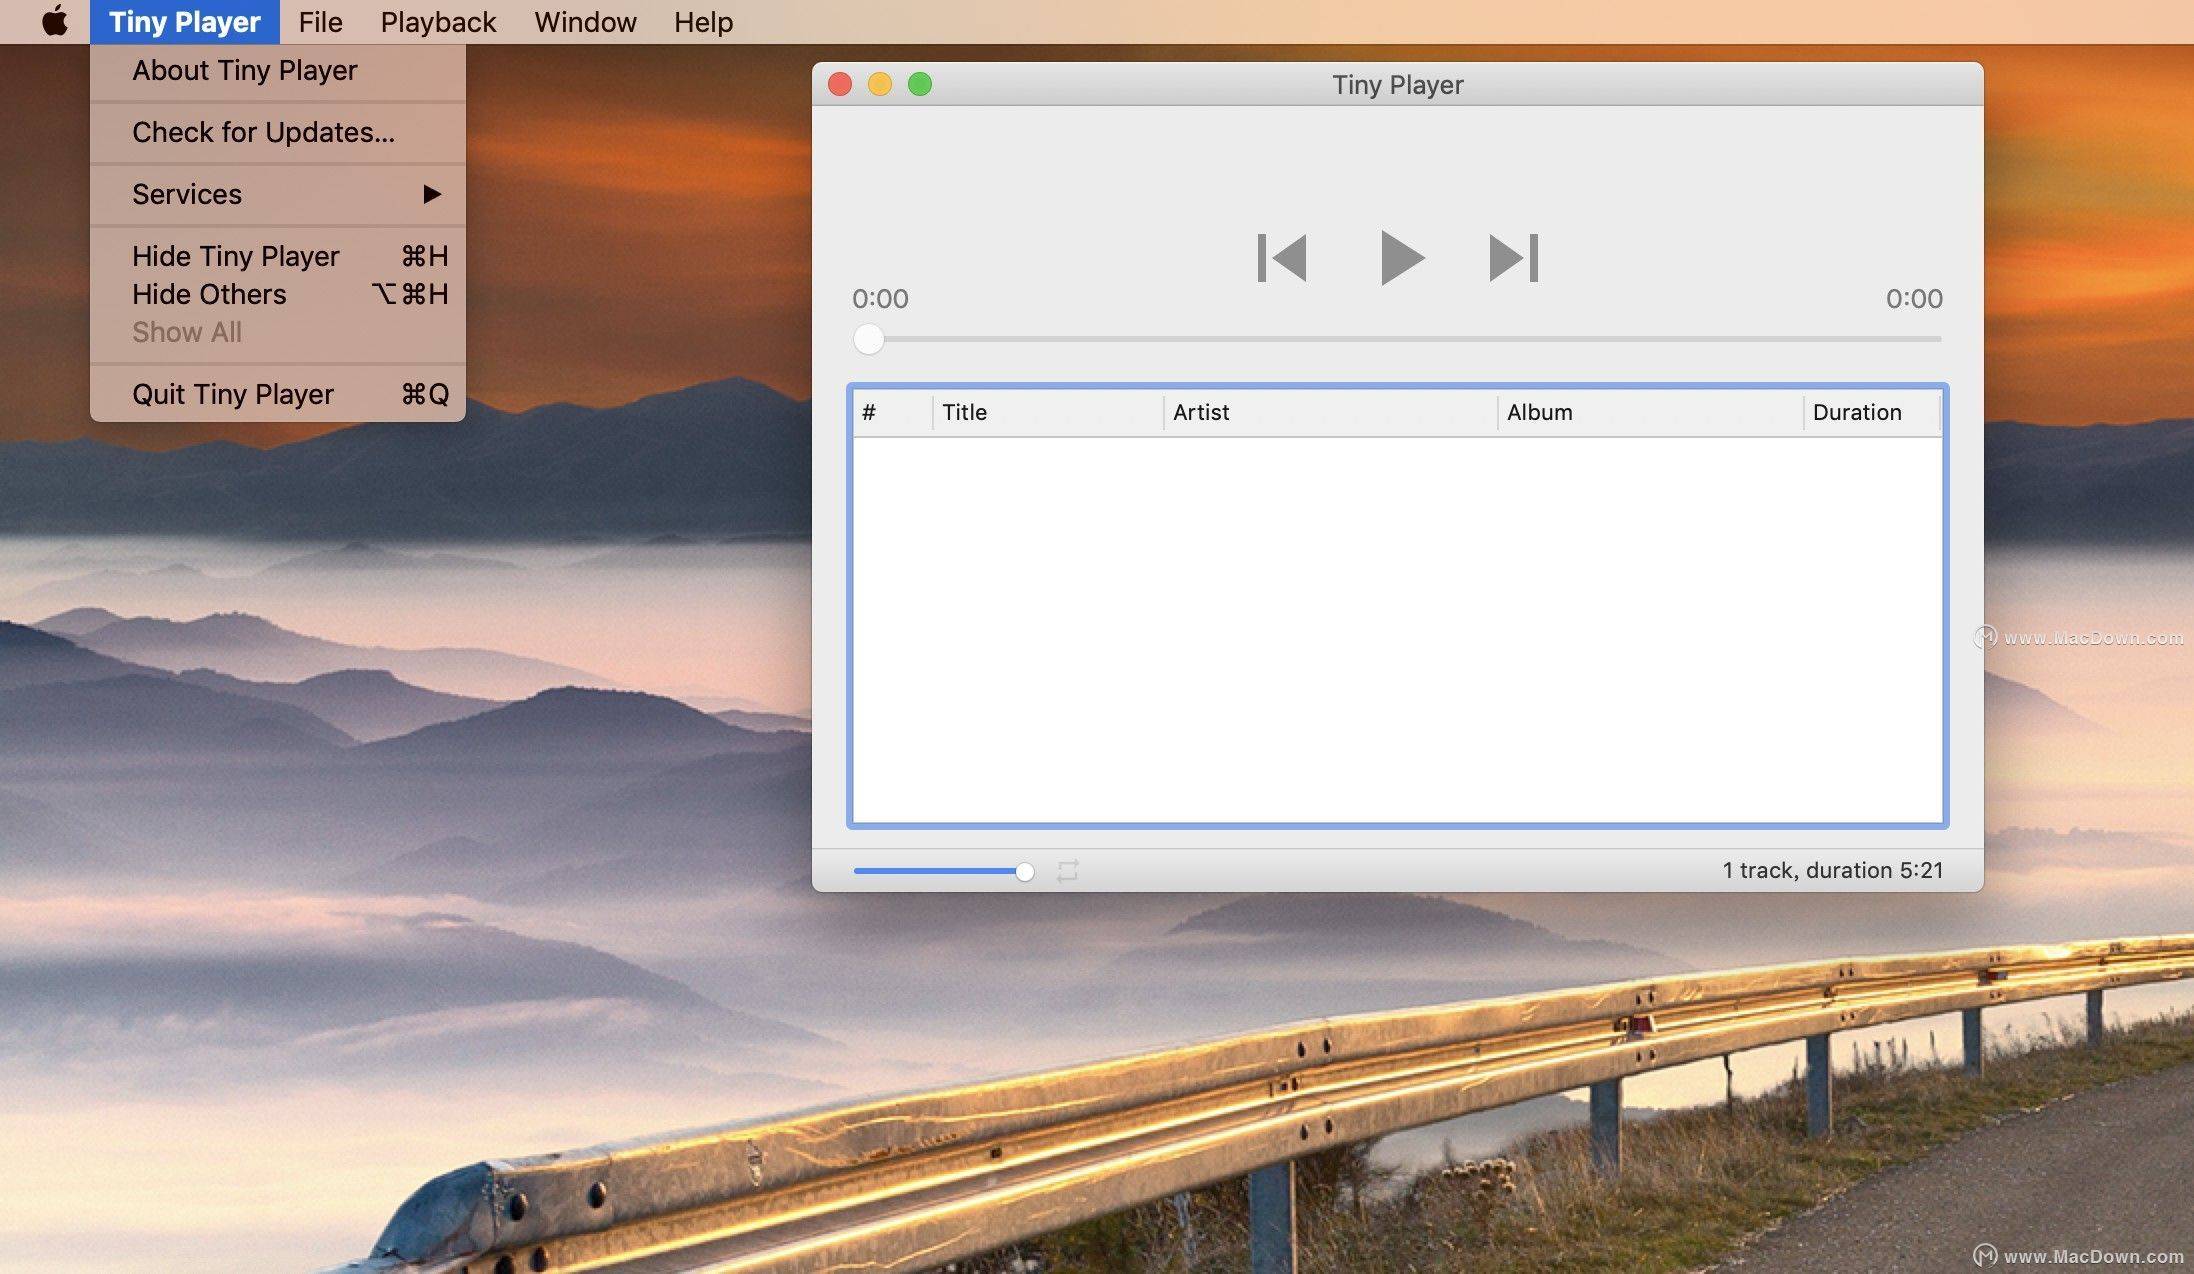
Task: Click the play/pause icon
Action: [1396, 256]
